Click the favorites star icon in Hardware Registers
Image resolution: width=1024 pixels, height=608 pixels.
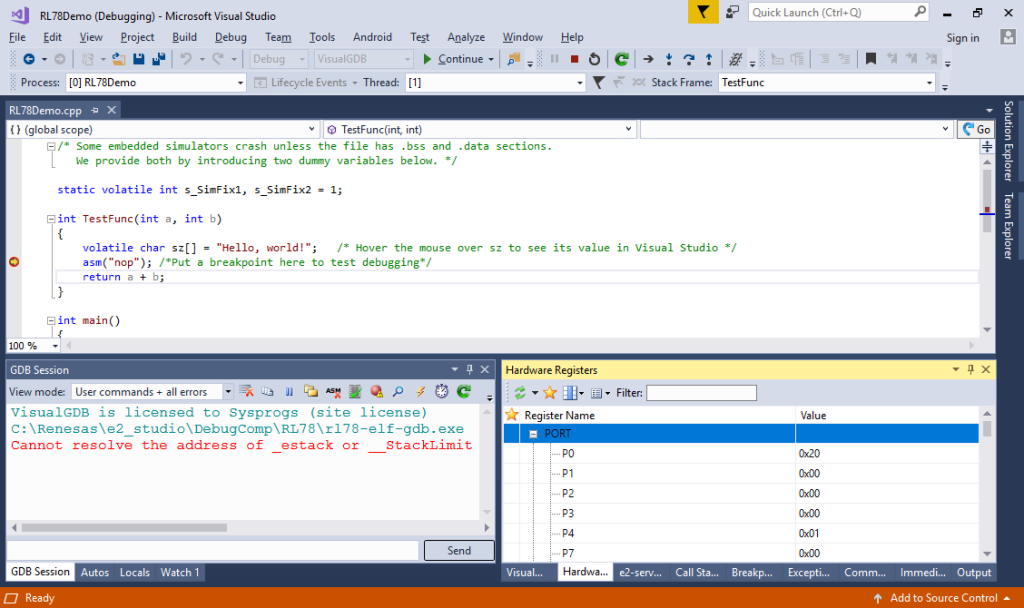(x=549, y=392)
